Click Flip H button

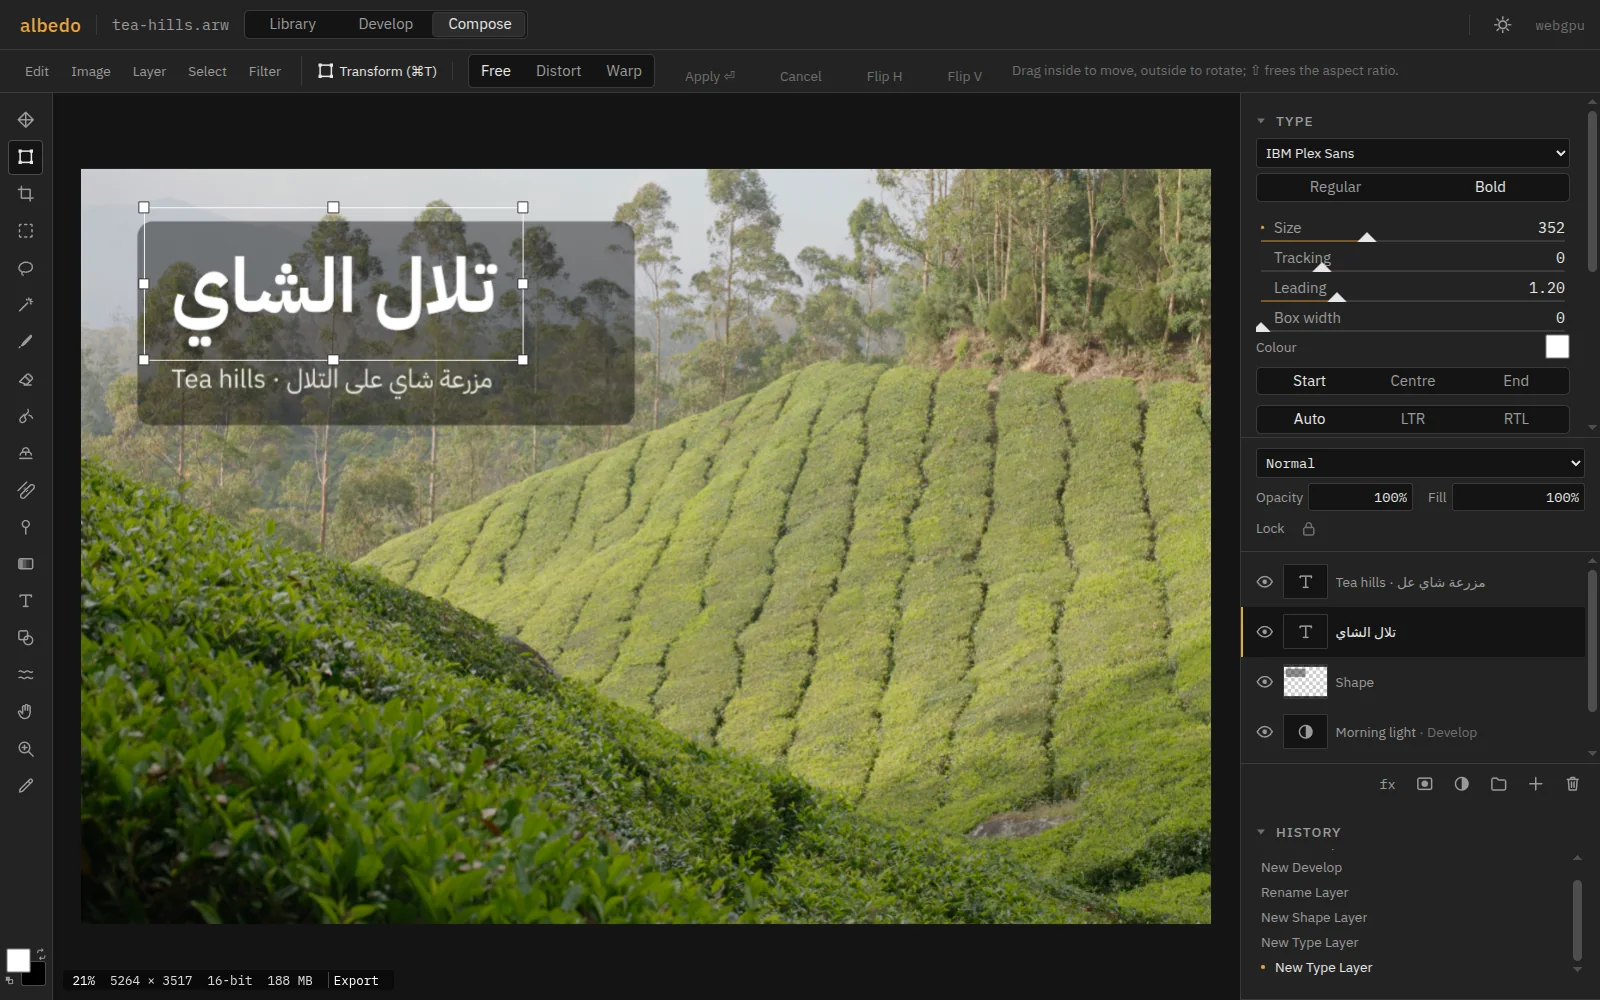pyautogui.click(x=884, y=76)
